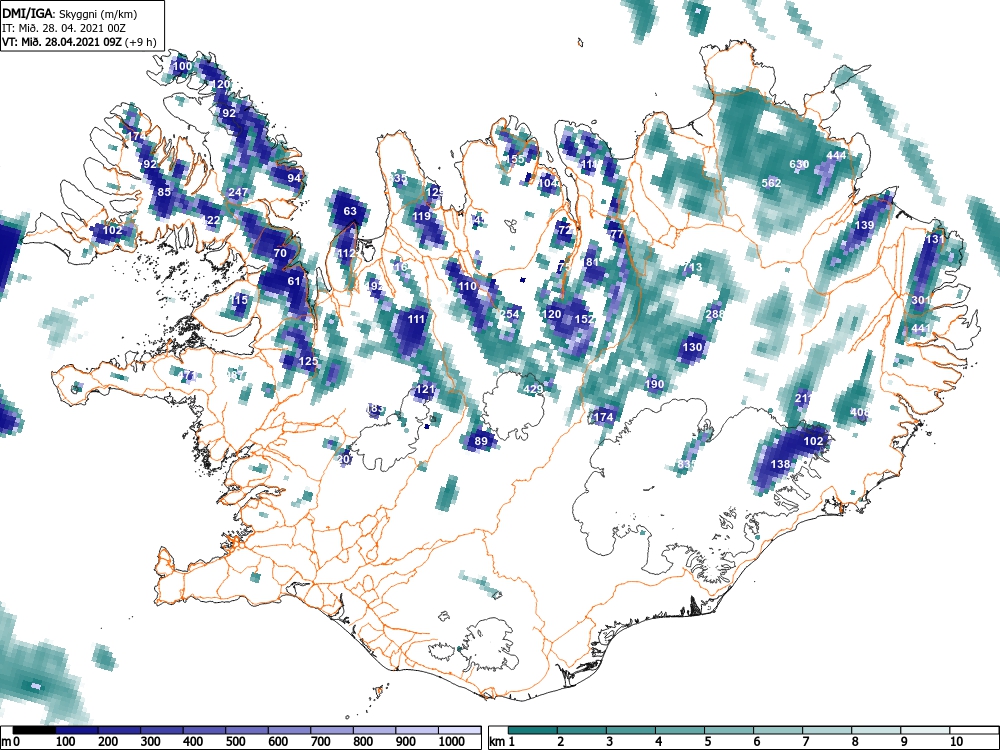Click the visibility value 190 on the map
The image size is (1000, 750).
pos(654,384)
